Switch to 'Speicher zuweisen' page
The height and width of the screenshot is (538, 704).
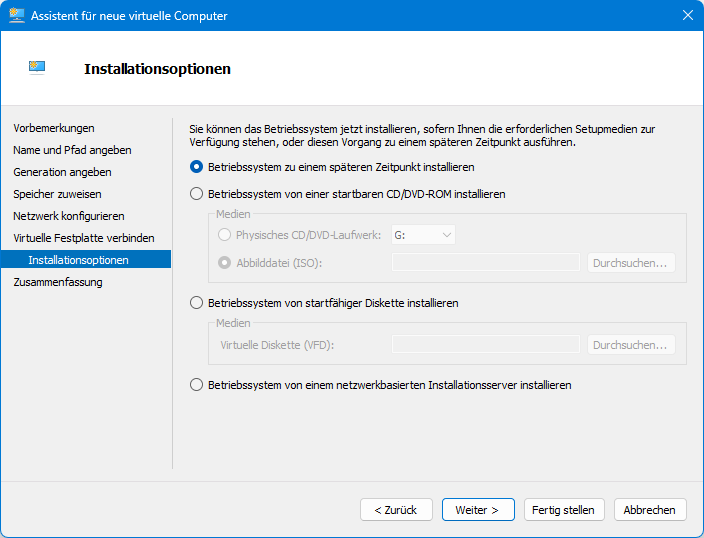coord(57,194)
